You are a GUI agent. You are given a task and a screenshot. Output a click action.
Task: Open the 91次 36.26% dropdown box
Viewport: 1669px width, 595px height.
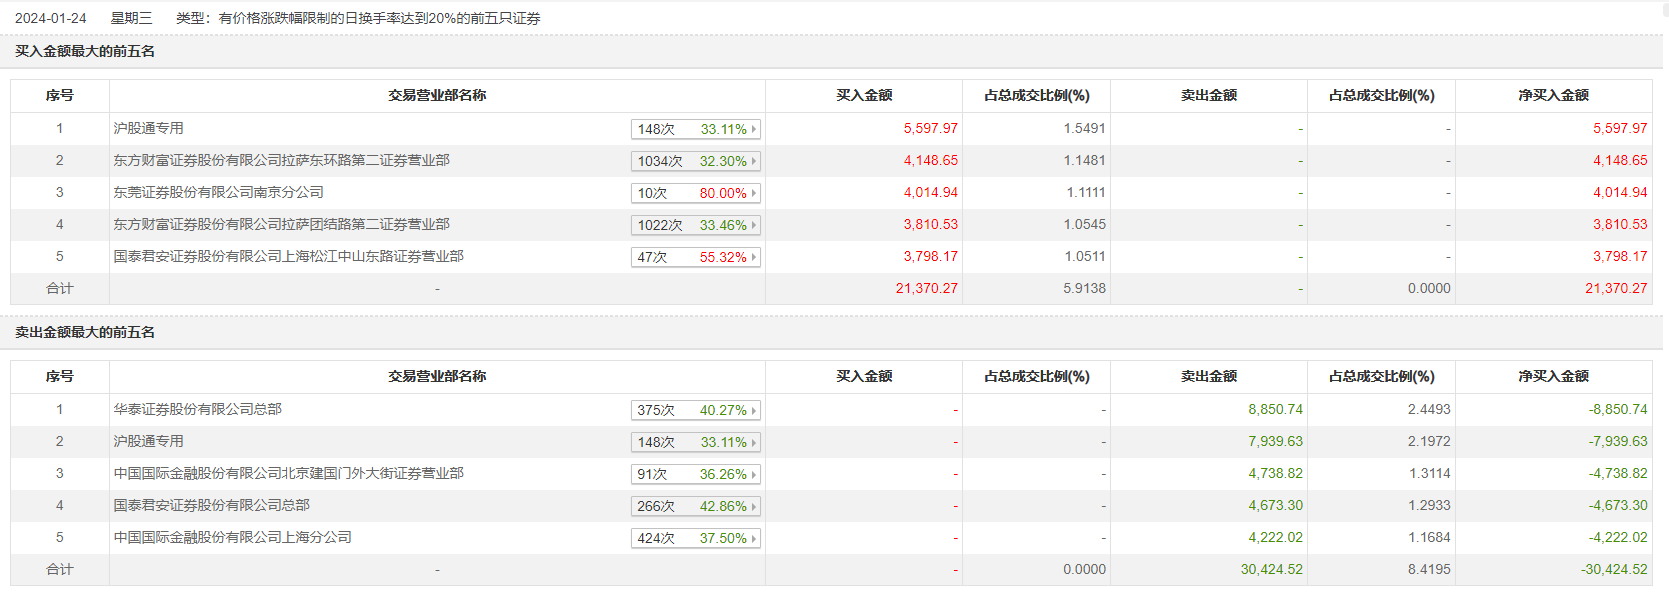[x=696, y=474]
